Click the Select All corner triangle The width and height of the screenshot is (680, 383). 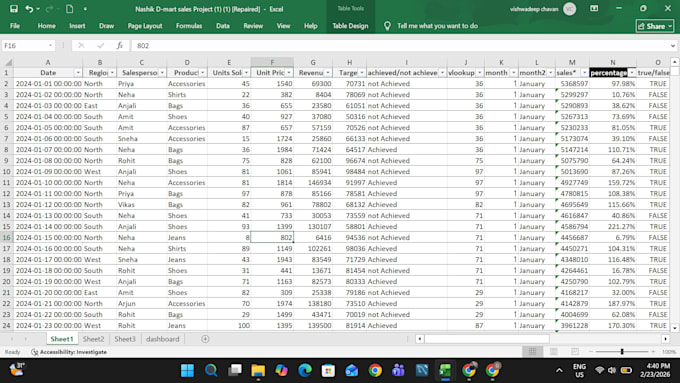[7, 62]
